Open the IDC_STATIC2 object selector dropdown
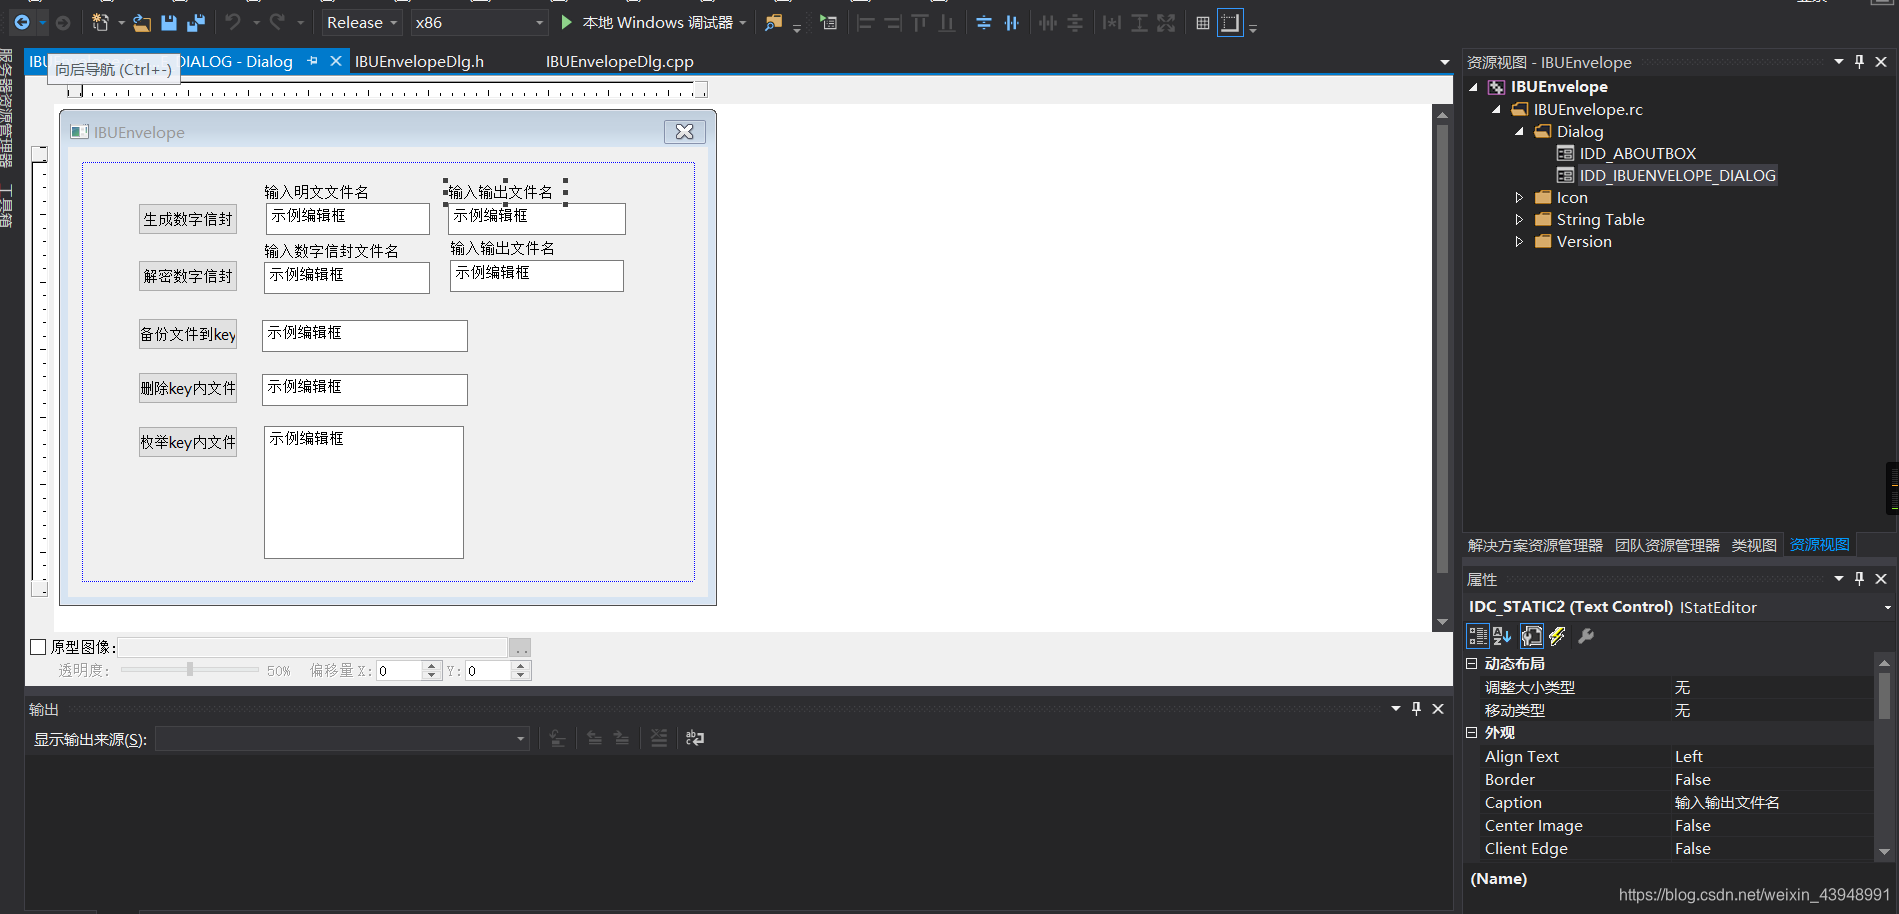 [x=1887, y=607]
